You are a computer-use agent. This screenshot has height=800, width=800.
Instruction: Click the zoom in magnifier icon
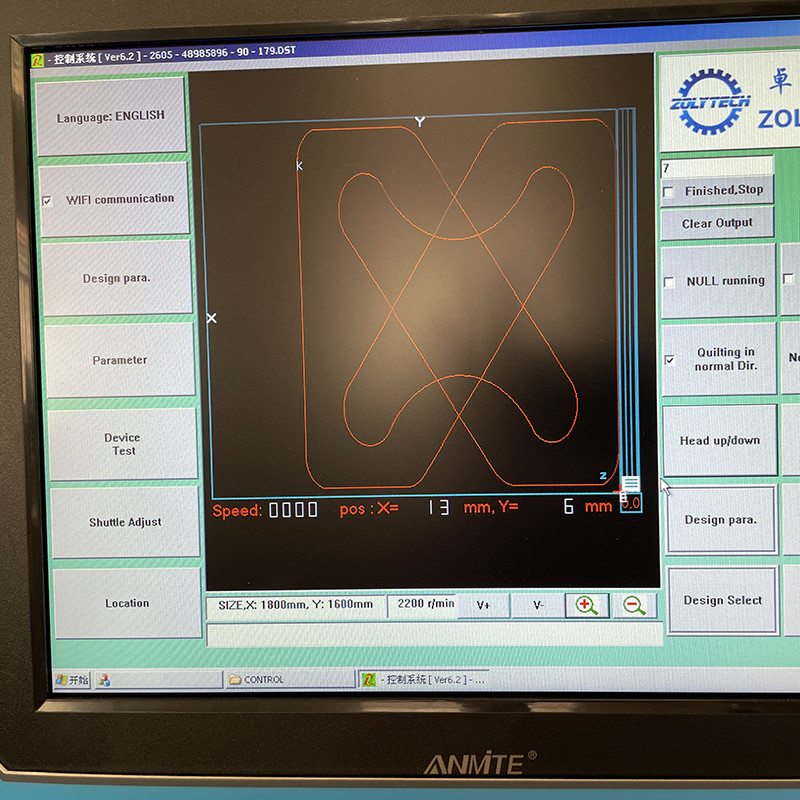[x=587, y=605]
